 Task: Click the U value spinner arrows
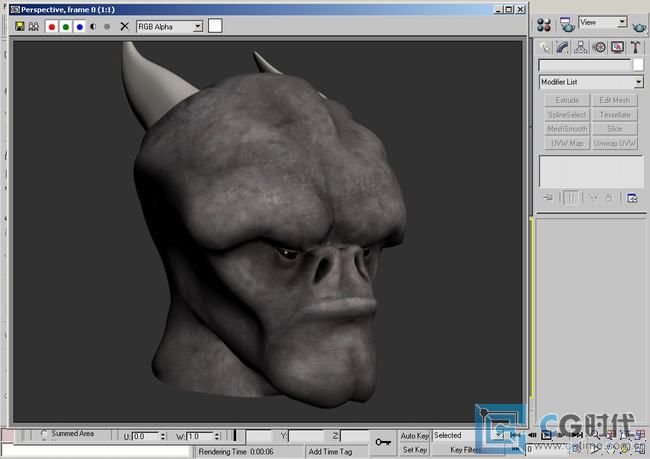[x=163, y=436]
